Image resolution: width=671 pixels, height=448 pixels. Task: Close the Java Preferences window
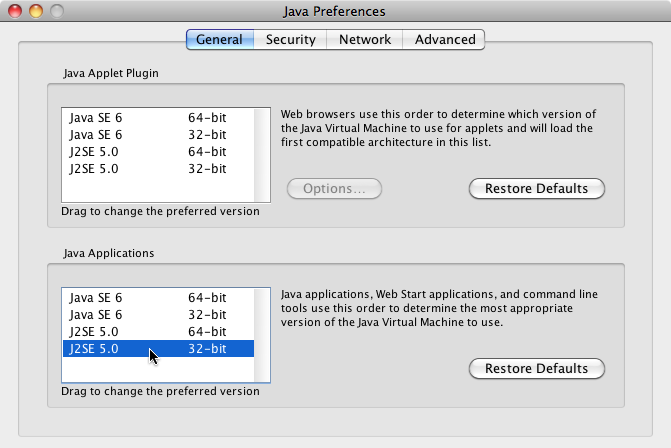point(15,11)
